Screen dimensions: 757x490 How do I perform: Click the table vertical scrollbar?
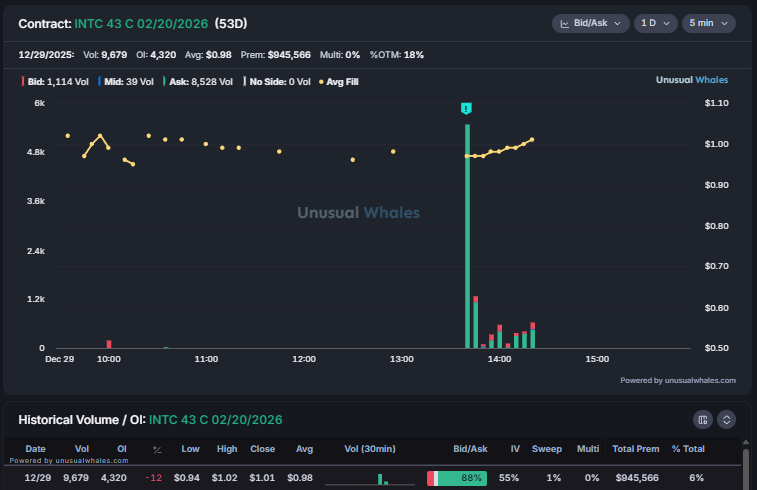[746, 467]
